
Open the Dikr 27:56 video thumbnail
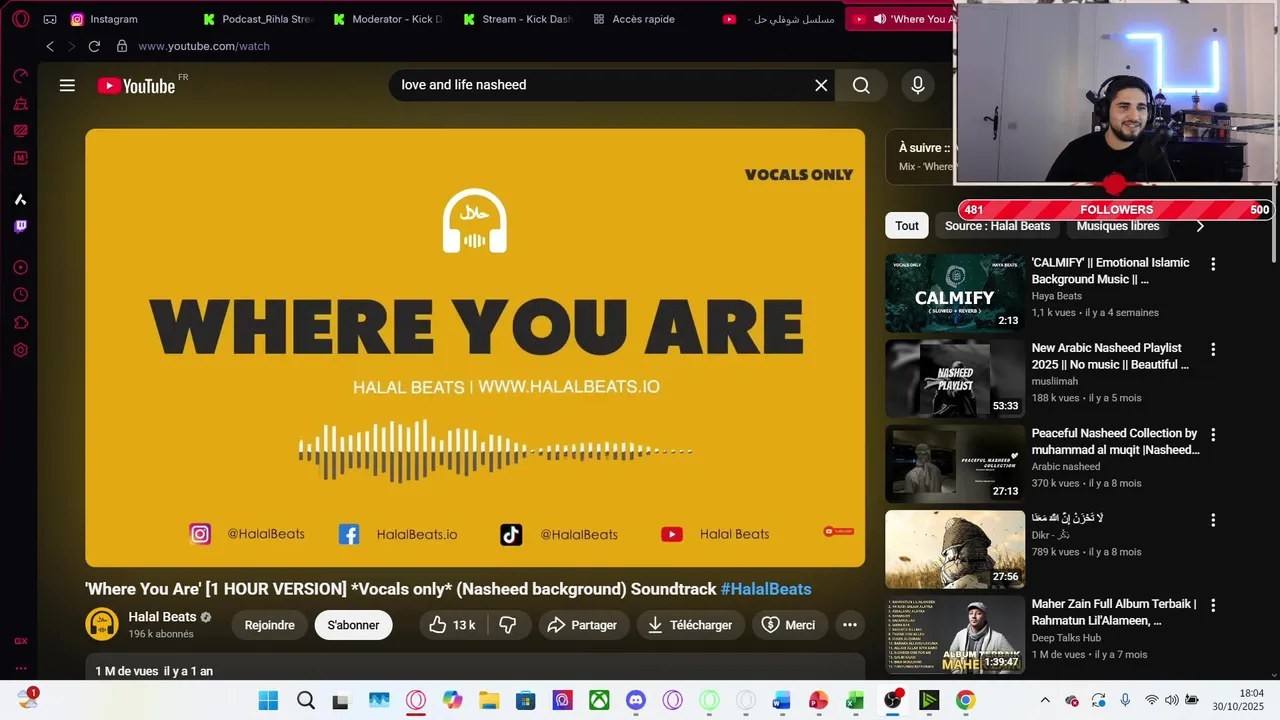(x=955, y=549)
